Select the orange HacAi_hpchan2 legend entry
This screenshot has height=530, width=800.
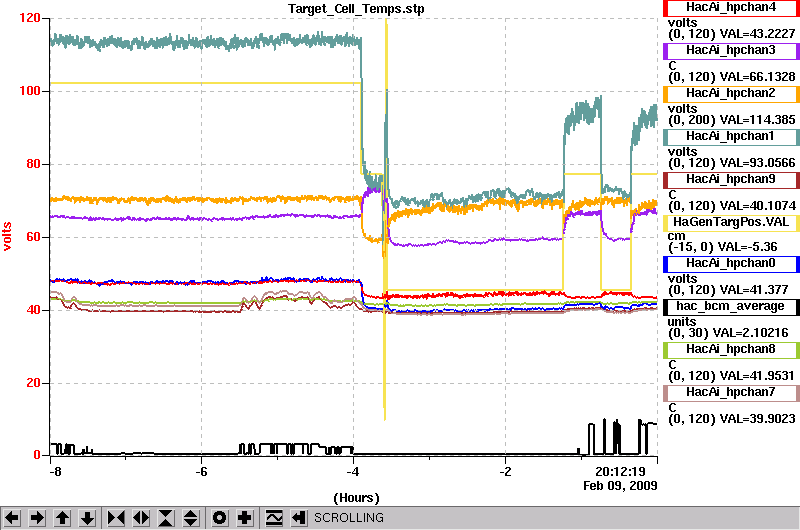click(x=731, y=93)
